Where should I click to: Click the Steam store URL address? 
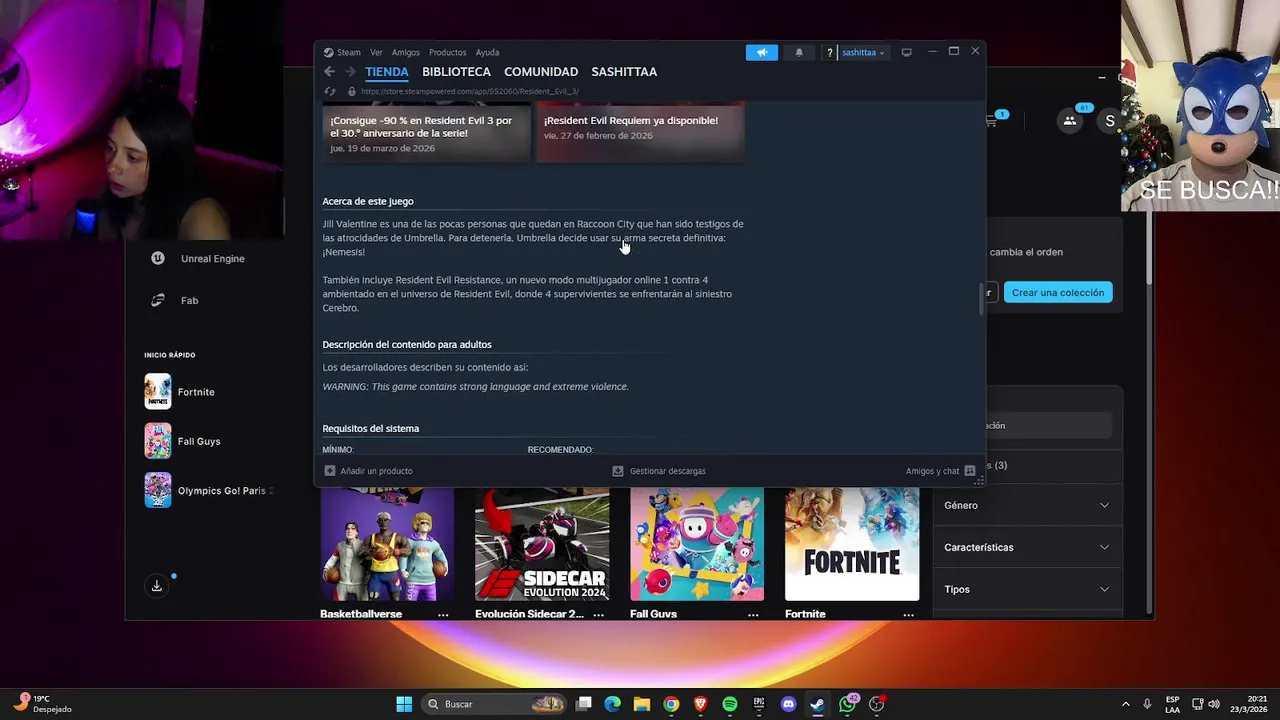click(469, 91)
